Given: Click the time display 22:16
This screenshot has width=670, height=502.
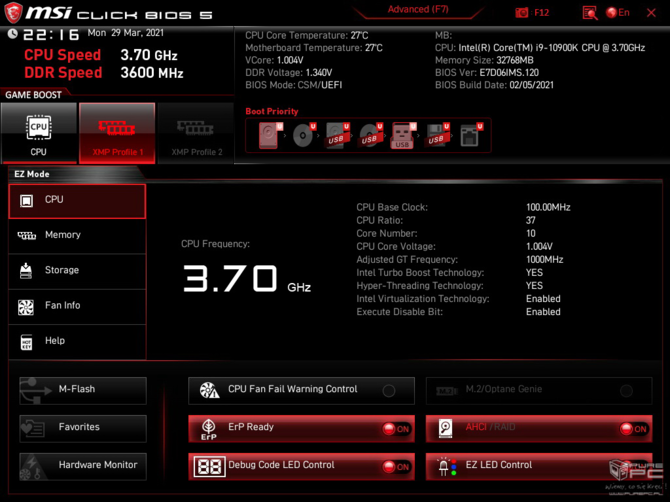Looking at the screenshot, I should click(51, 34).
